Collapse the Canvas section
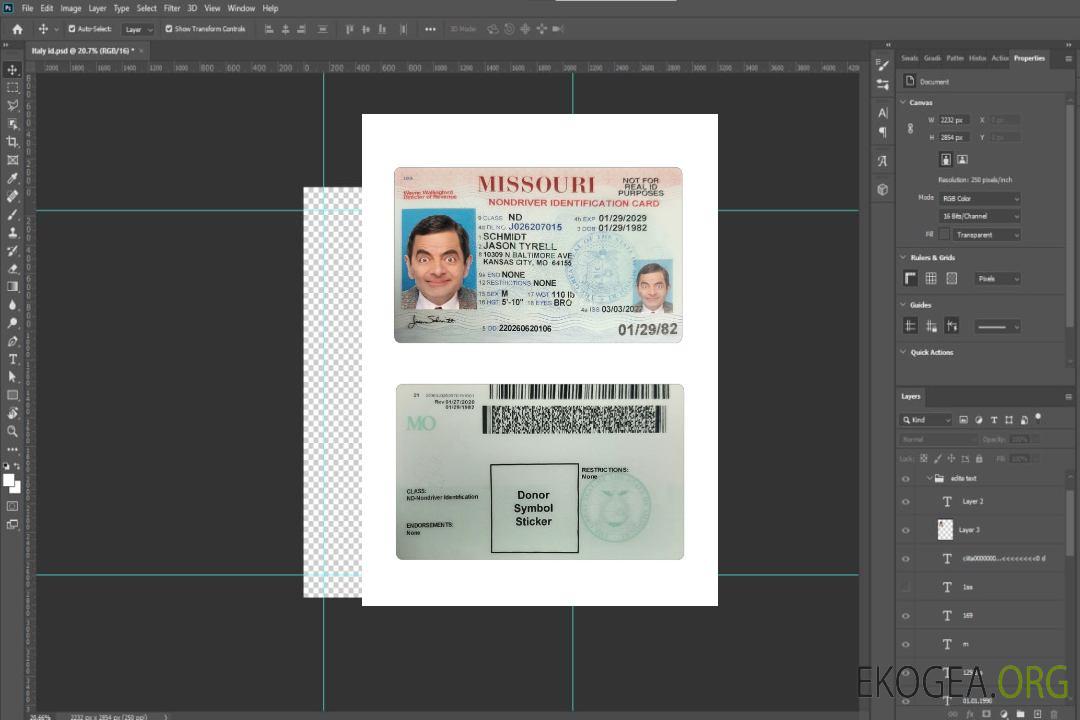 click(903, 103)
